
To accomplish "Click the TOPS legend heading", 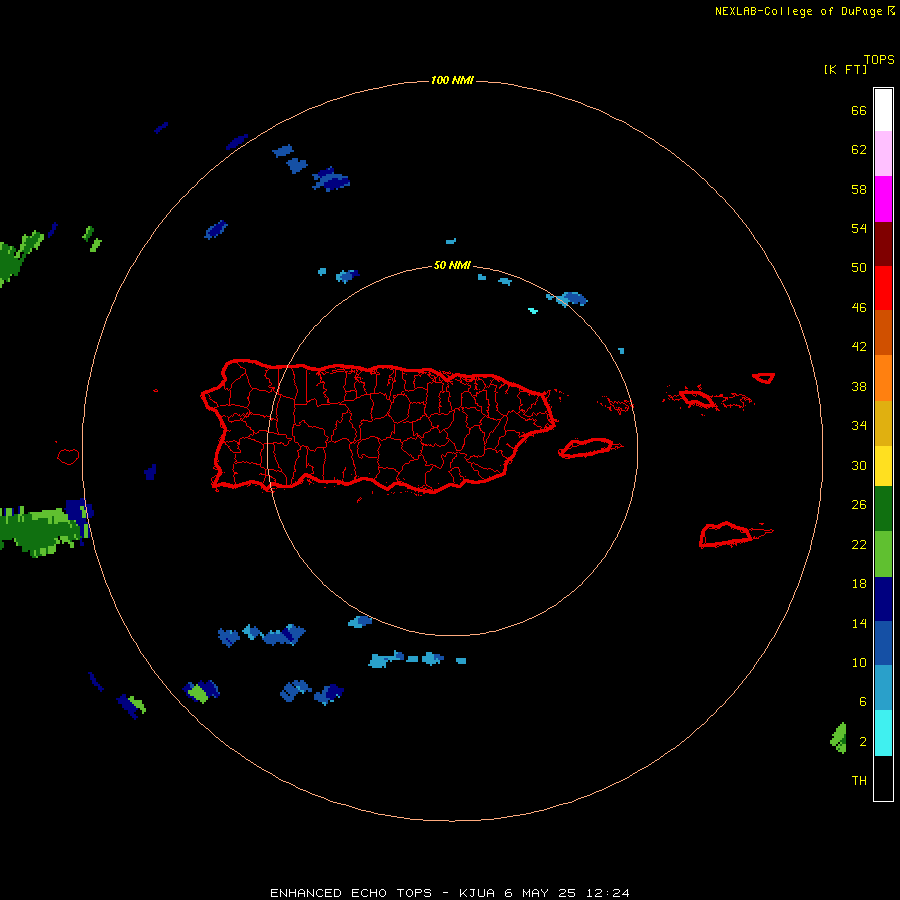I will pos(879,60).
